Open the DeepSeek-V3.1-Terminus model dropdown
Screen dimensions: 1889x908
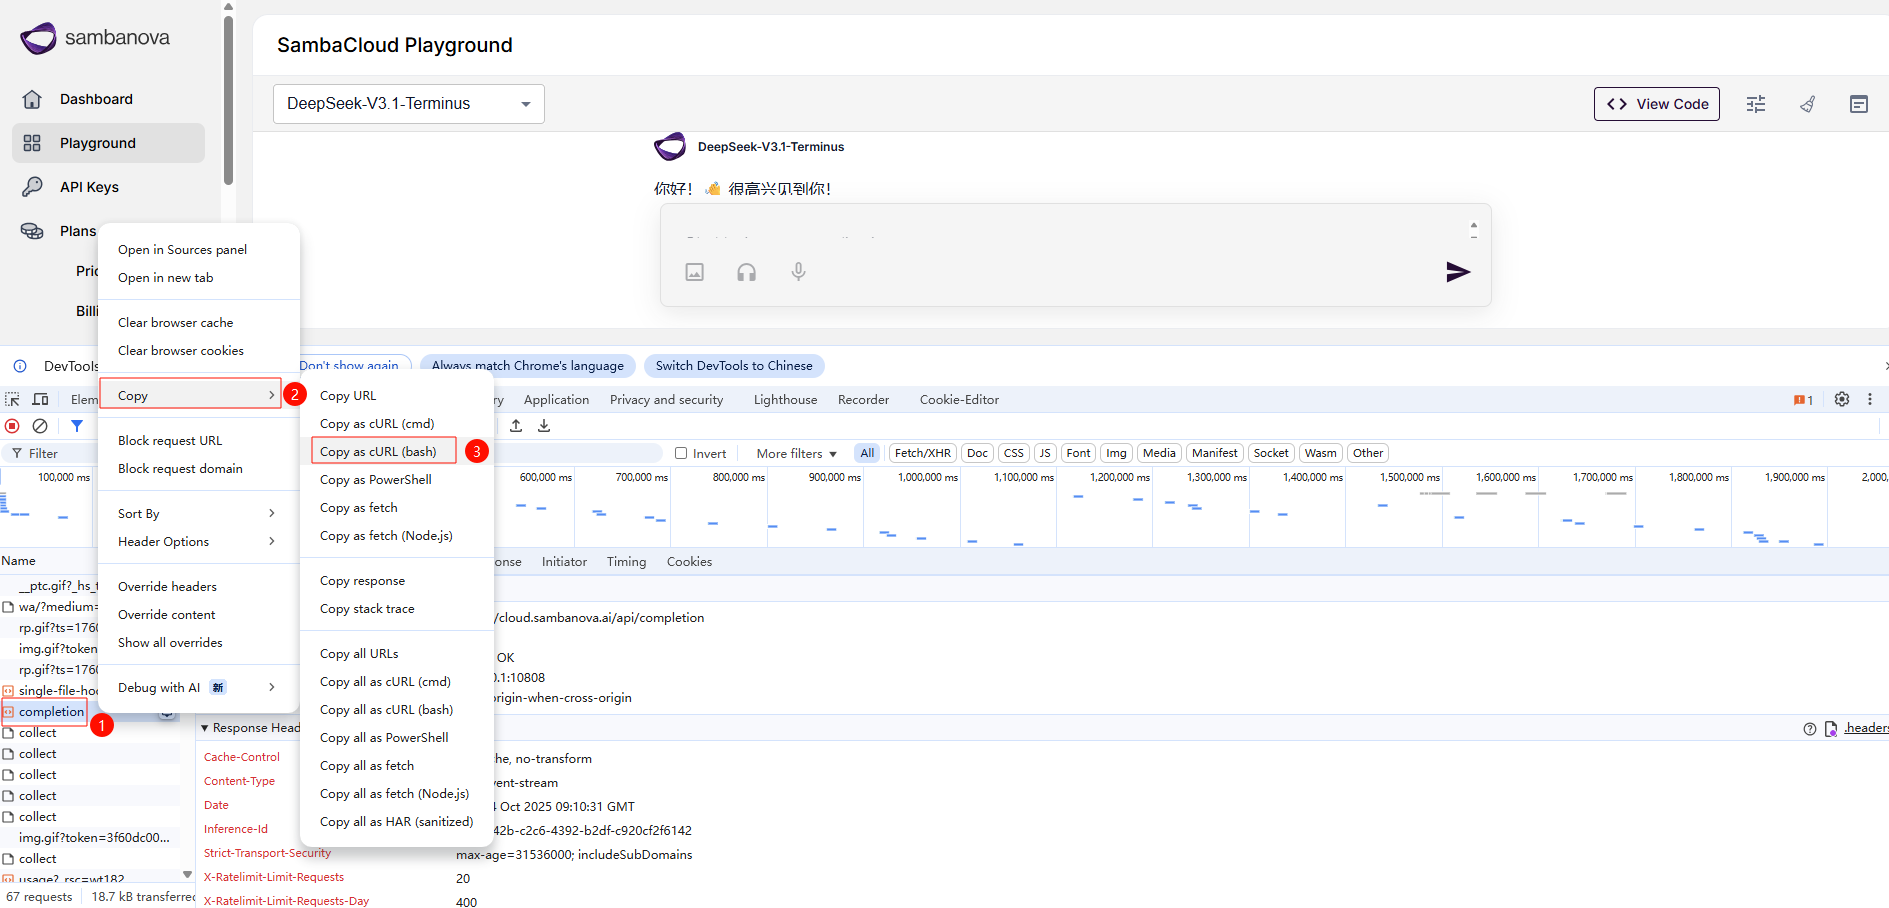408,104
